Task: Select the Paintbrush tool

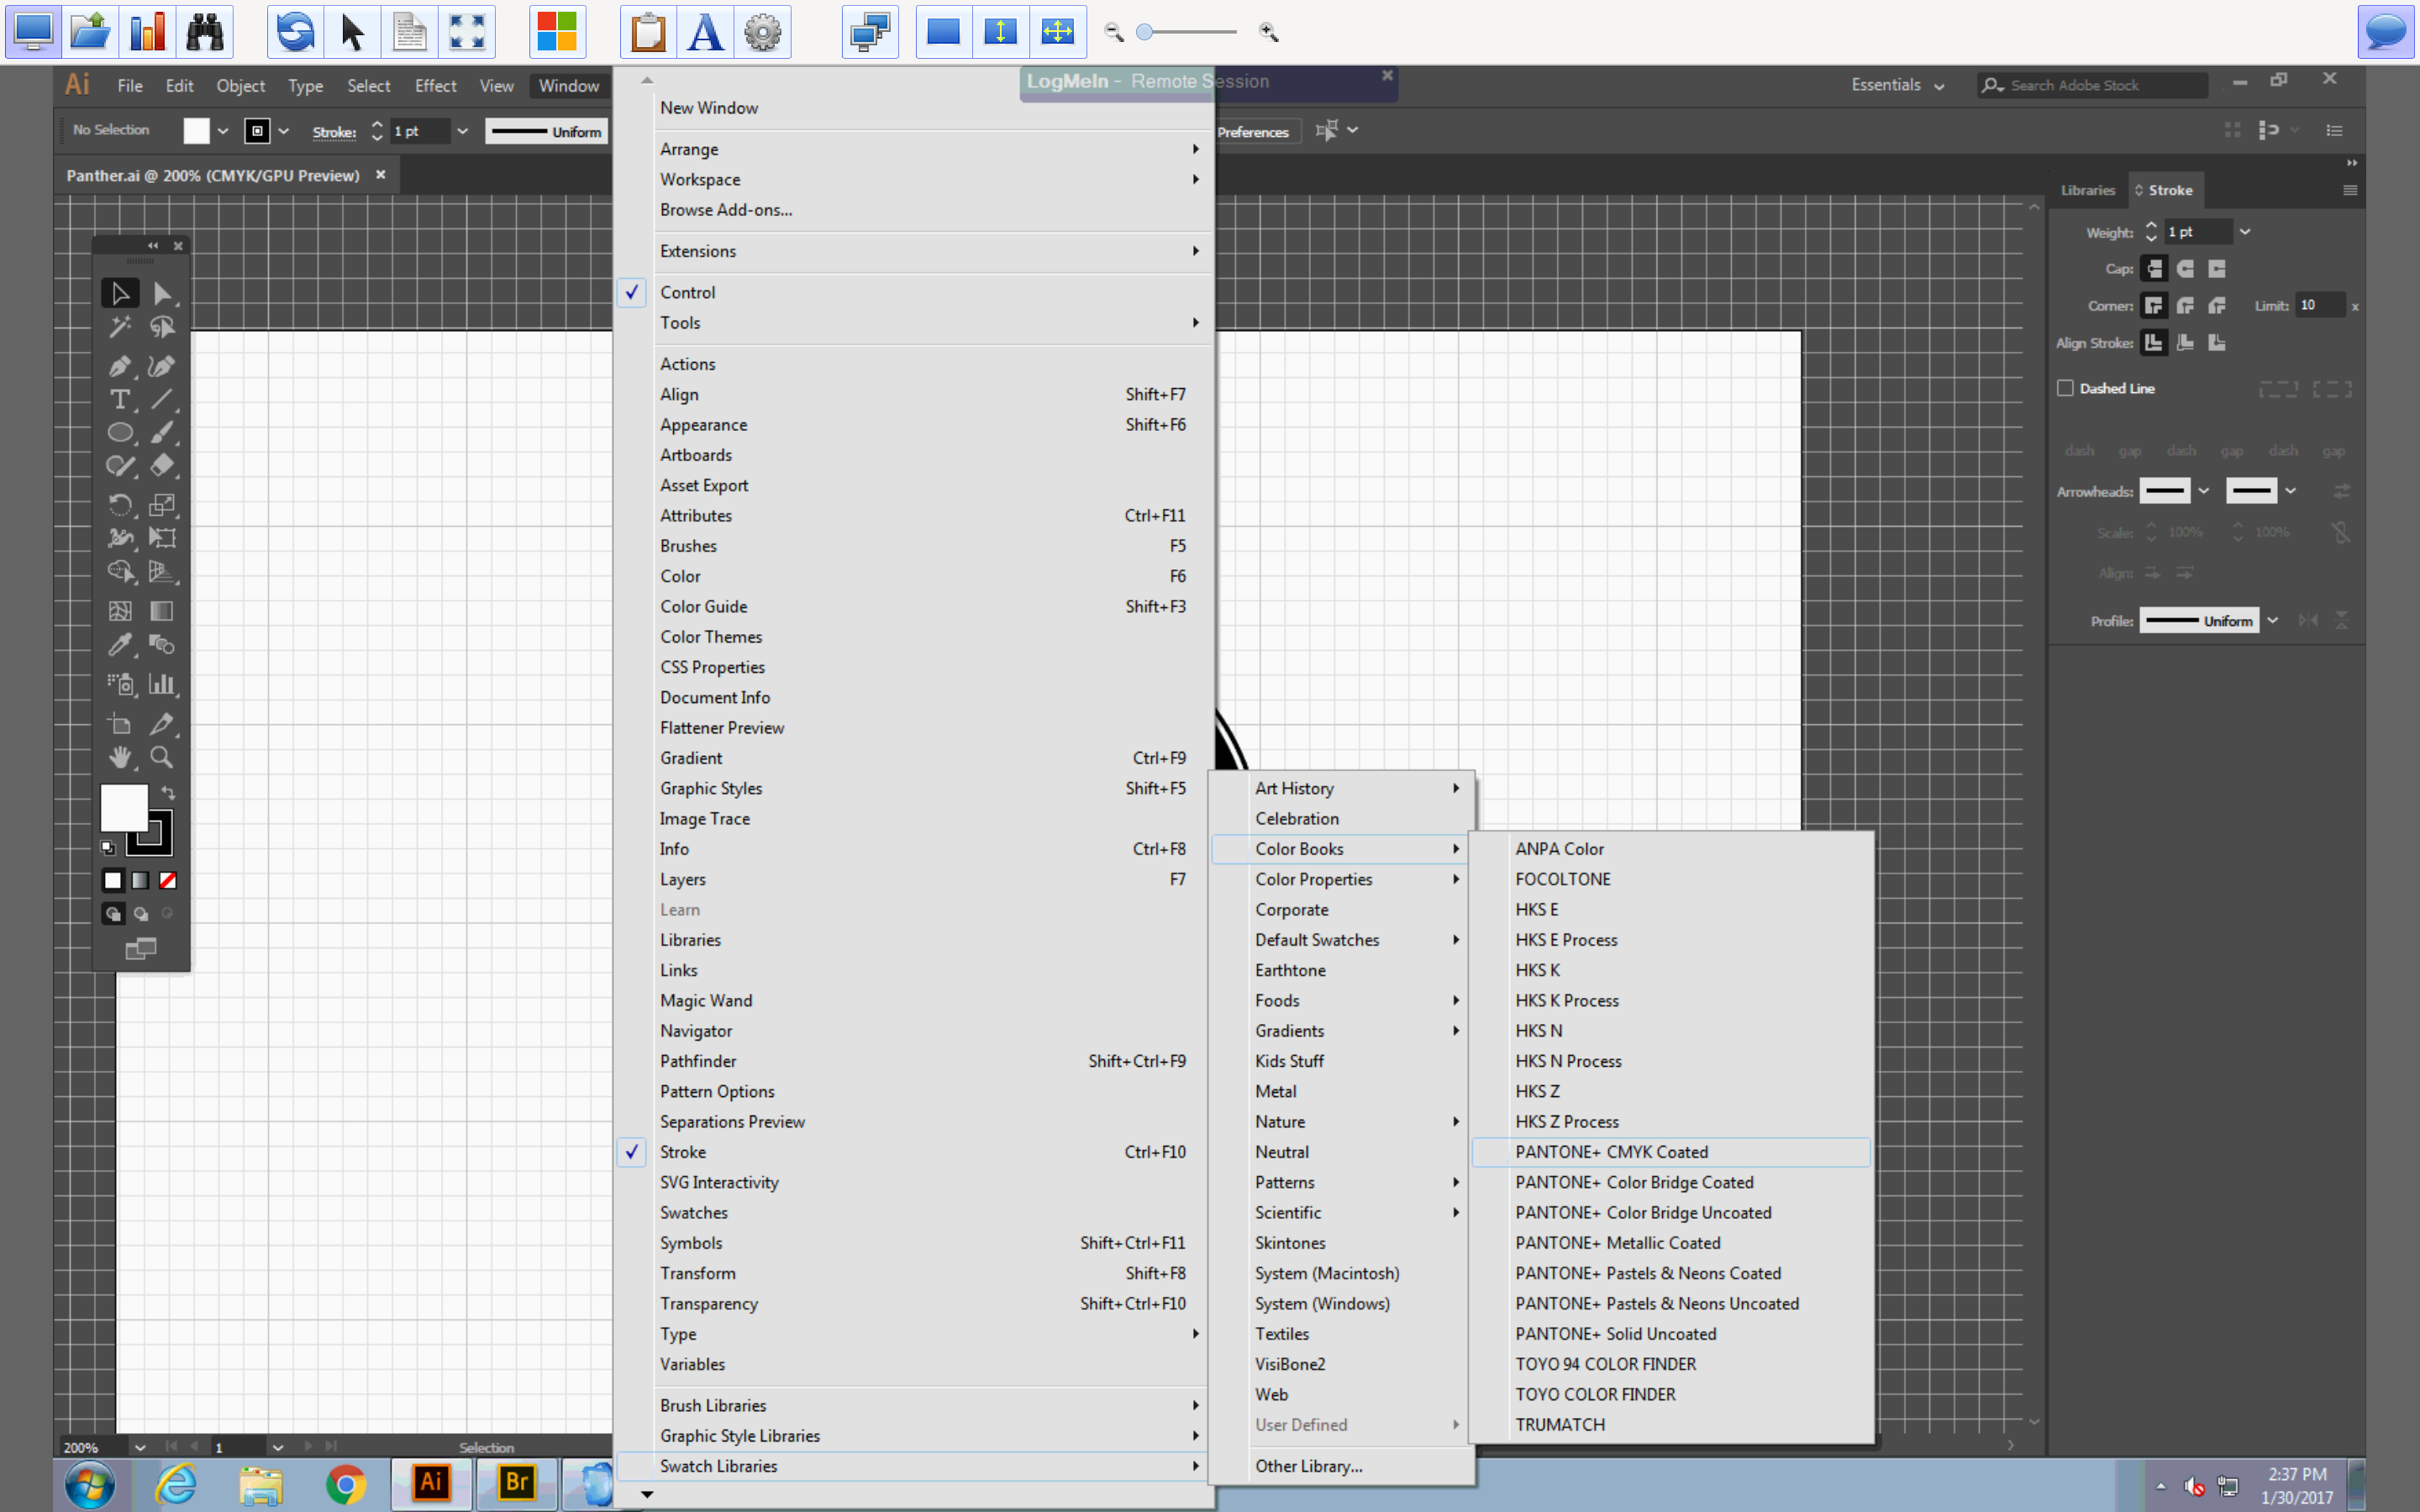Action: 162,432
